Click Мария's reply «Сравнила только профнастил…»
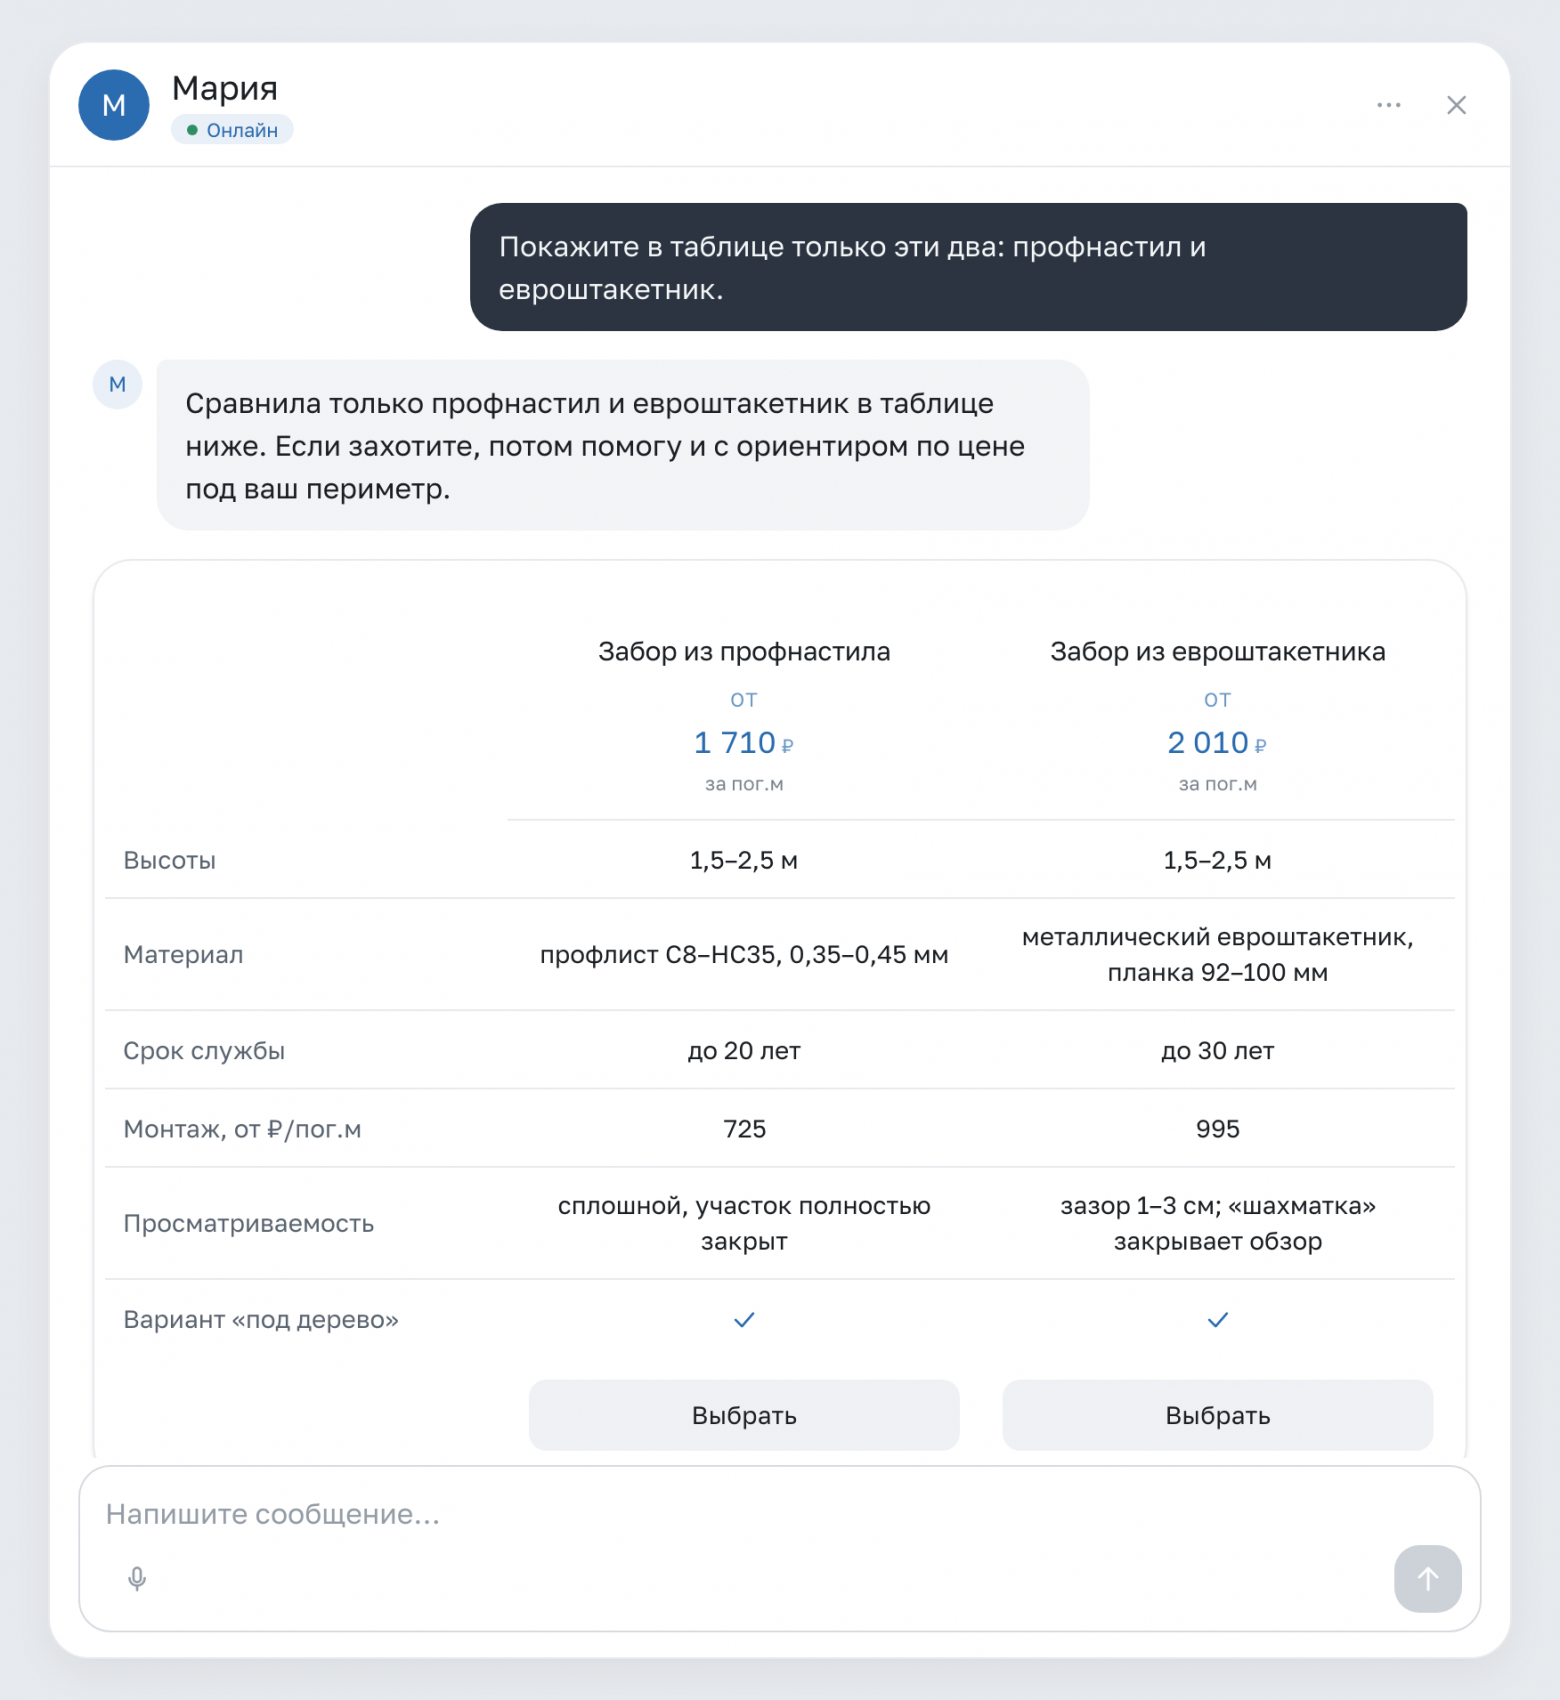Viewport: 1560px width, 1700px height. [x=623, y=445]
